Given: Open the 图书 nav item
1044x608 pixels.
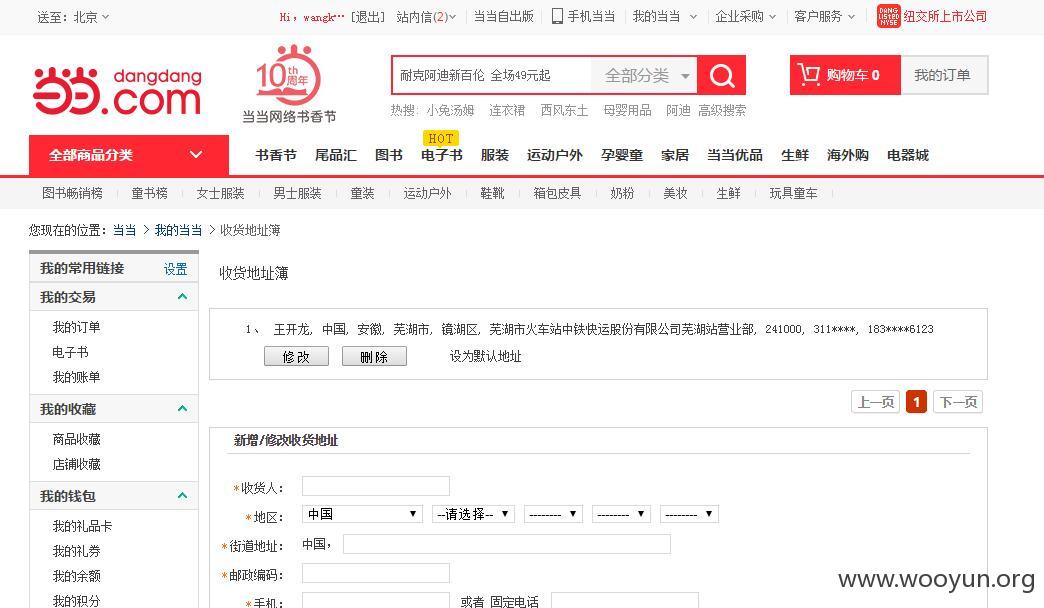Looking at the screenshot, I should pyautogui.click(x=389, y=155).
